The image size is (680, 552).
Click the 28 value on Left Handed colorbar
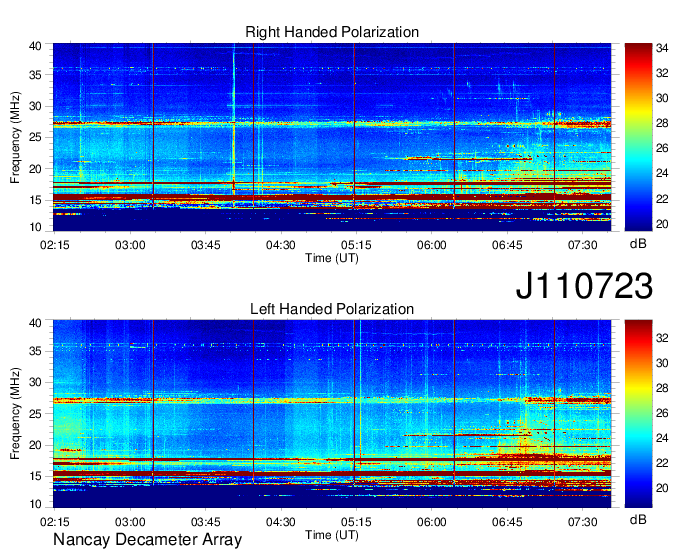click(662, 388)
